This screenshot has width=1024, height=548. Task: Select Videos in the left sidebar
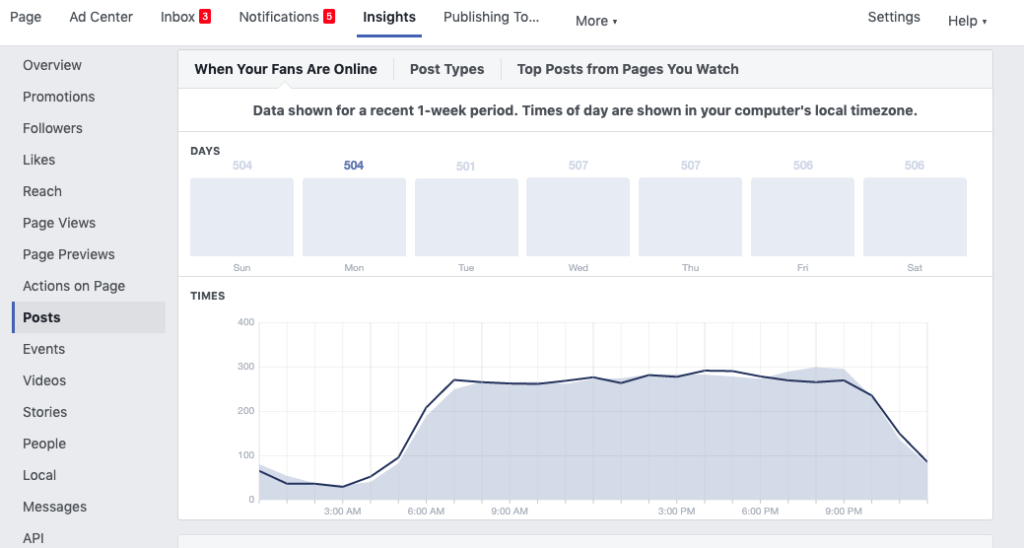click(x=44, y=380)
